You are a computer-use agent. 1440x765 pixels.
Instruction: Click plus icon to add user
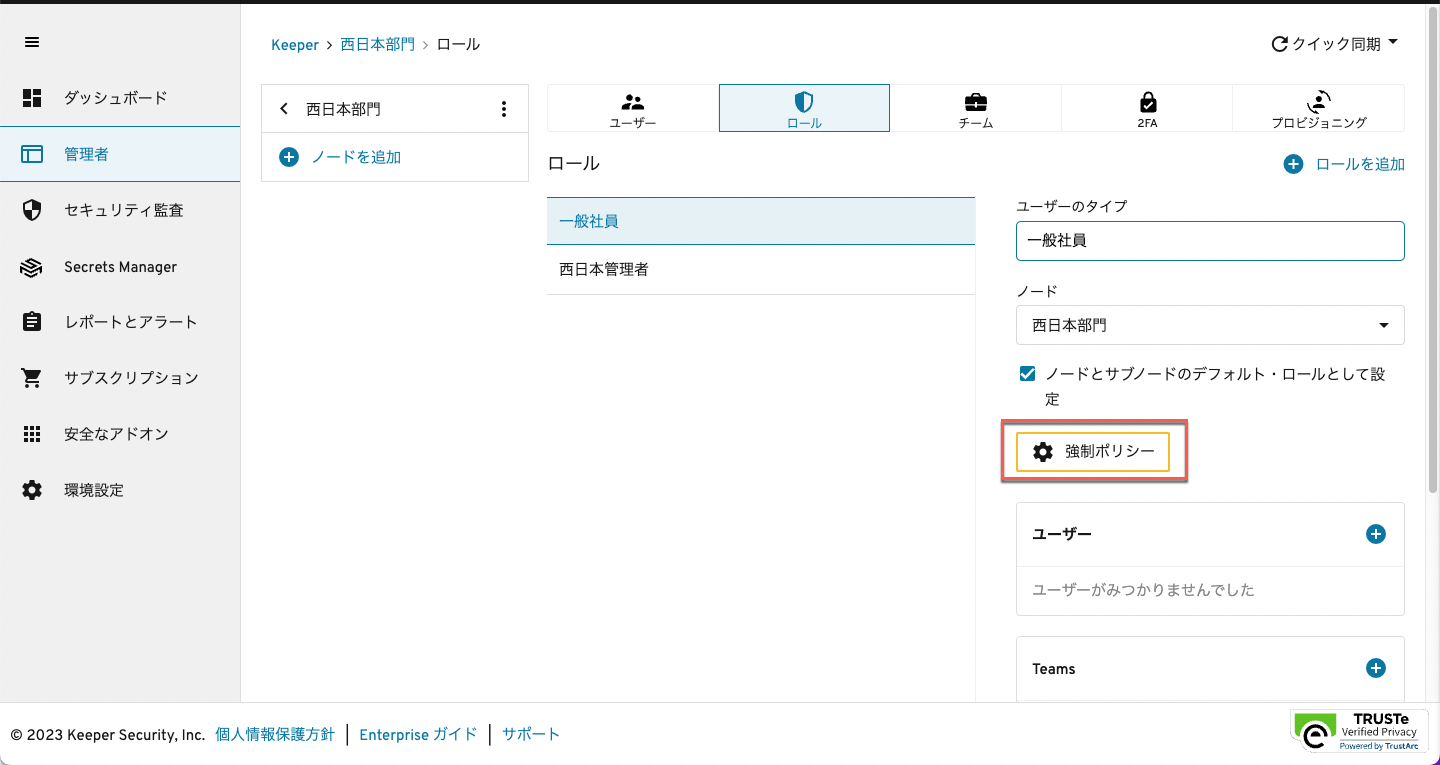tap(1376, 534)
